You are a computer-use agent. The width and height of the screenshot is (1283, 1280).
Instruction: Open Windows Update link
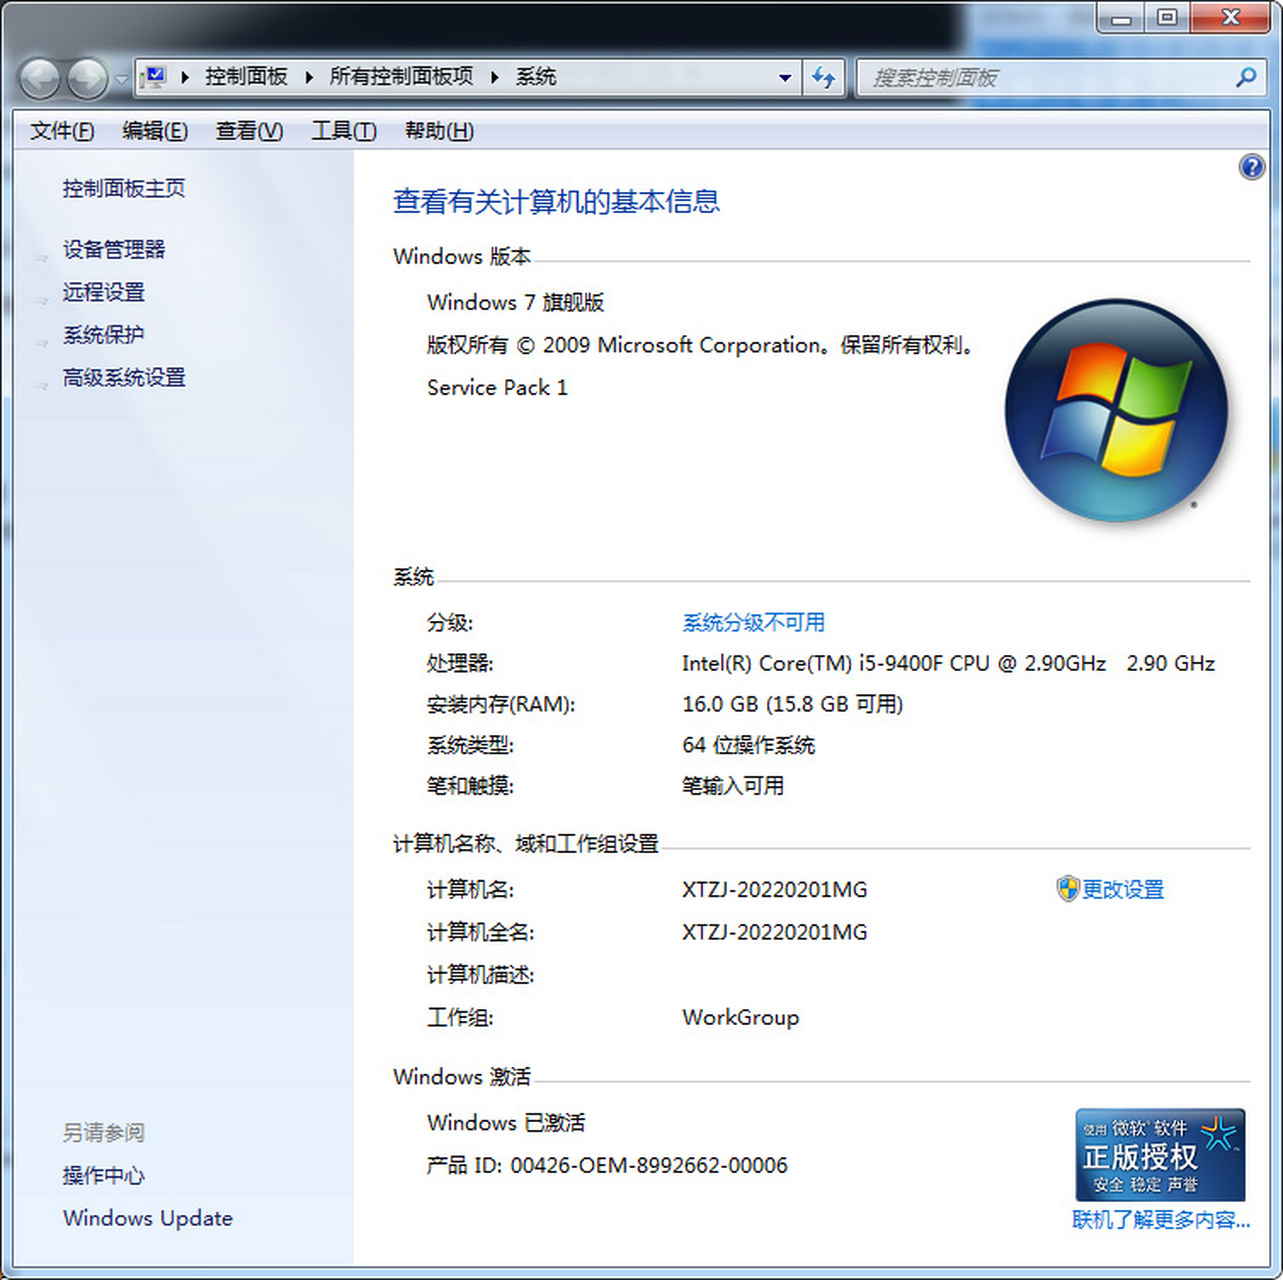point(148,1218)
